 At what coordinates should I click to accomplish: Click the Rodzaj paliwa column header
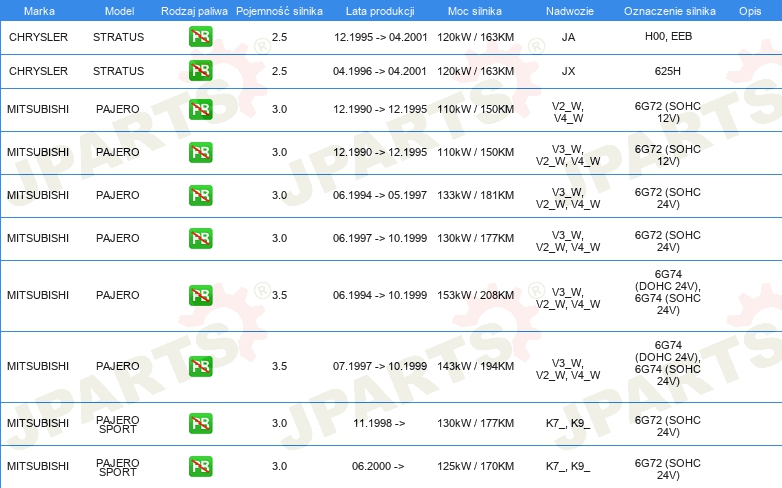tap(194, 11)
